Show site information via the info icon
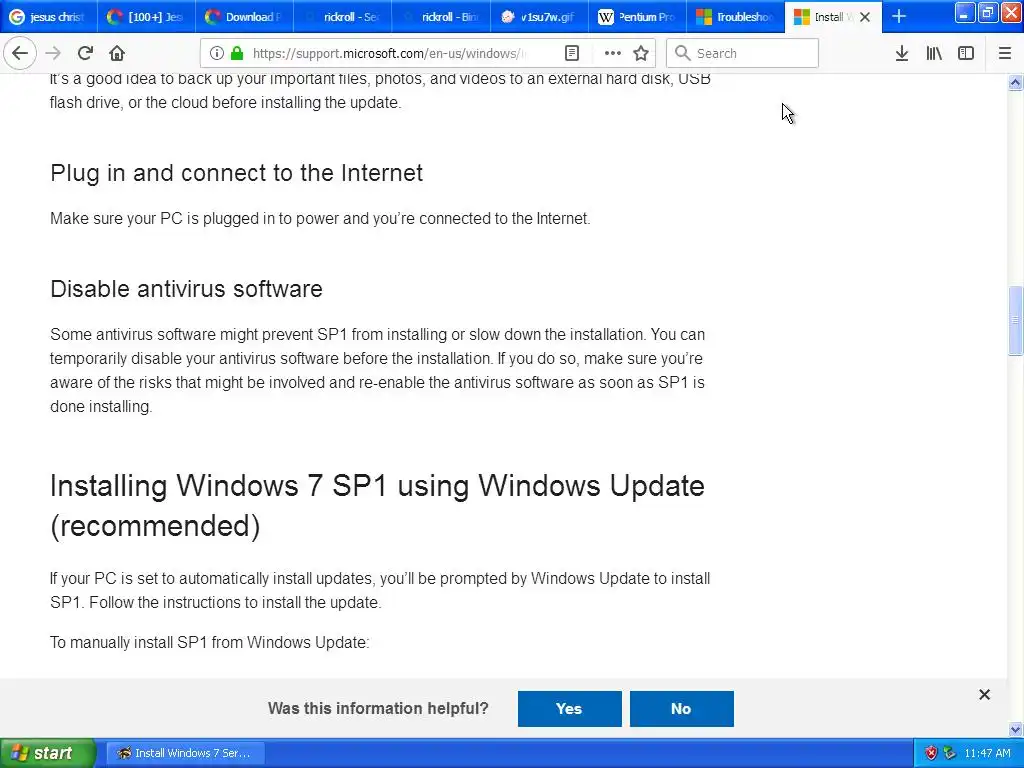 (217, 54)
